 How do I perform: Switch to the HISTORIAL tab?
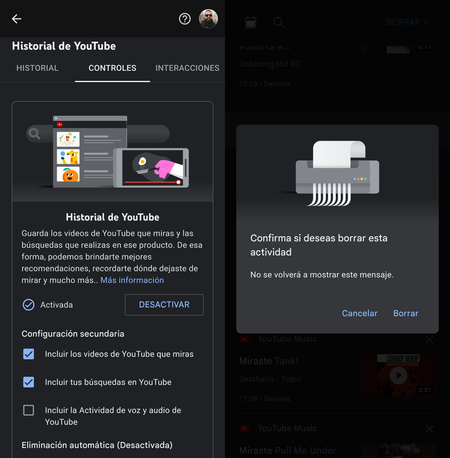[37, 68]
